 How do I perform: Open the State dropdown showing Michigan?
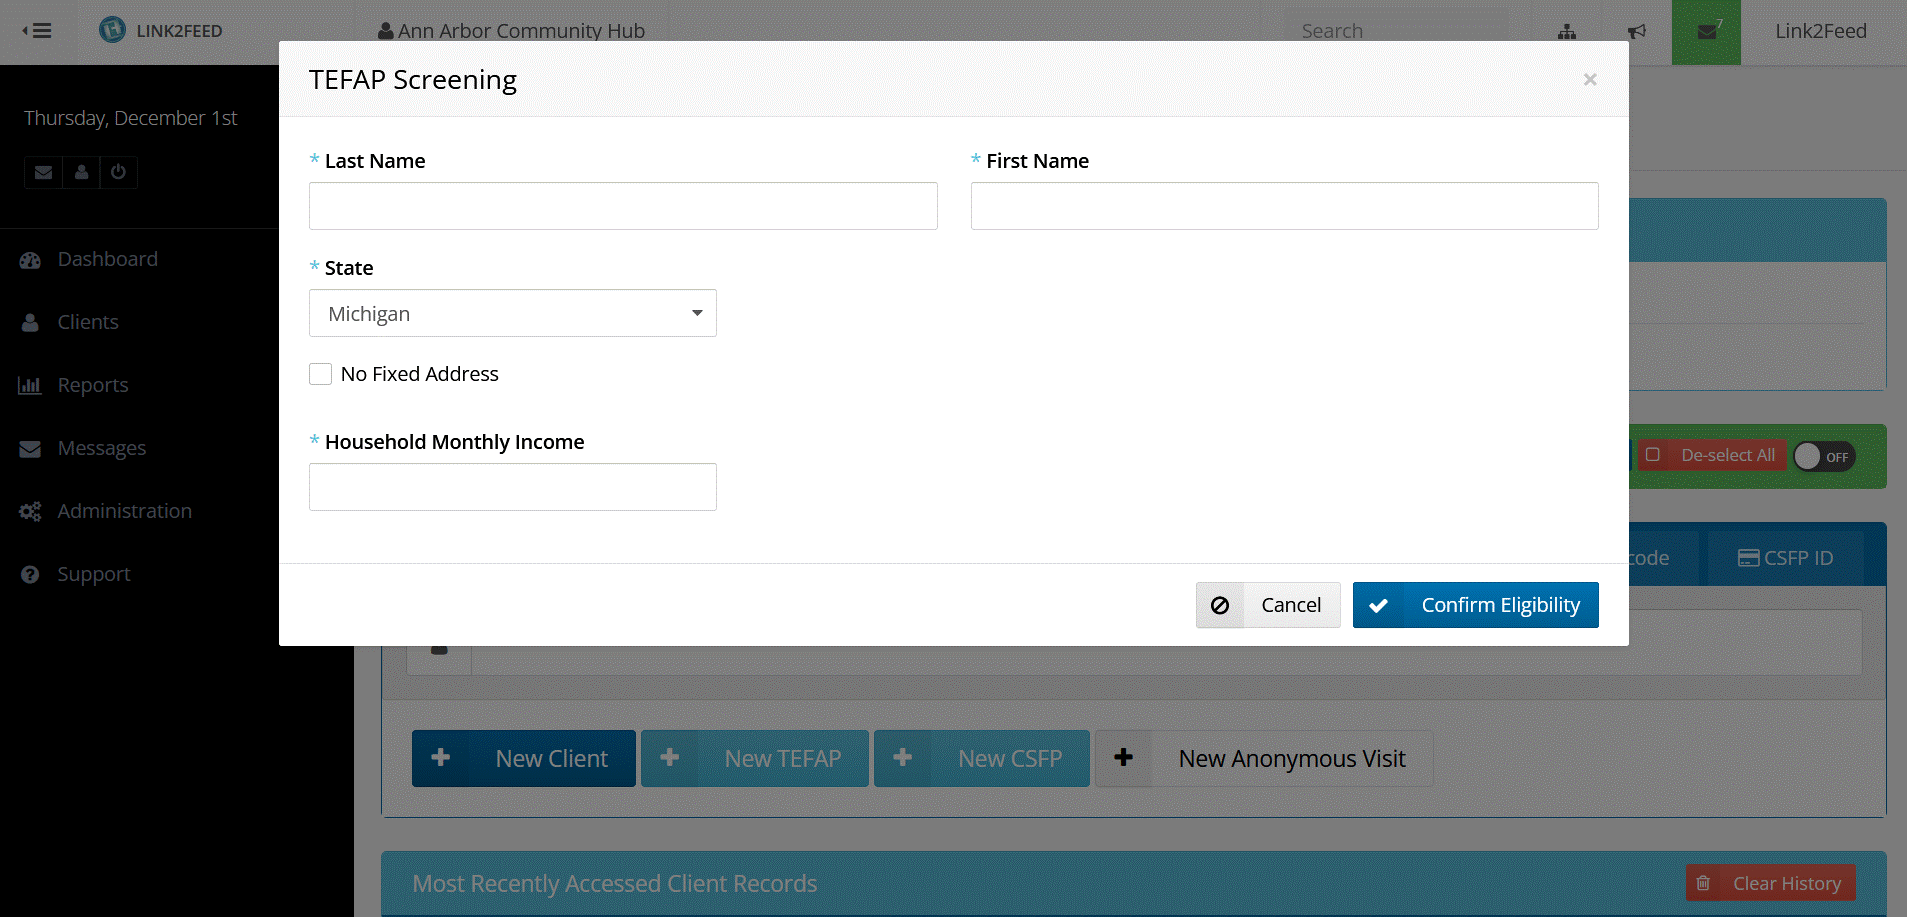(512, 314)
